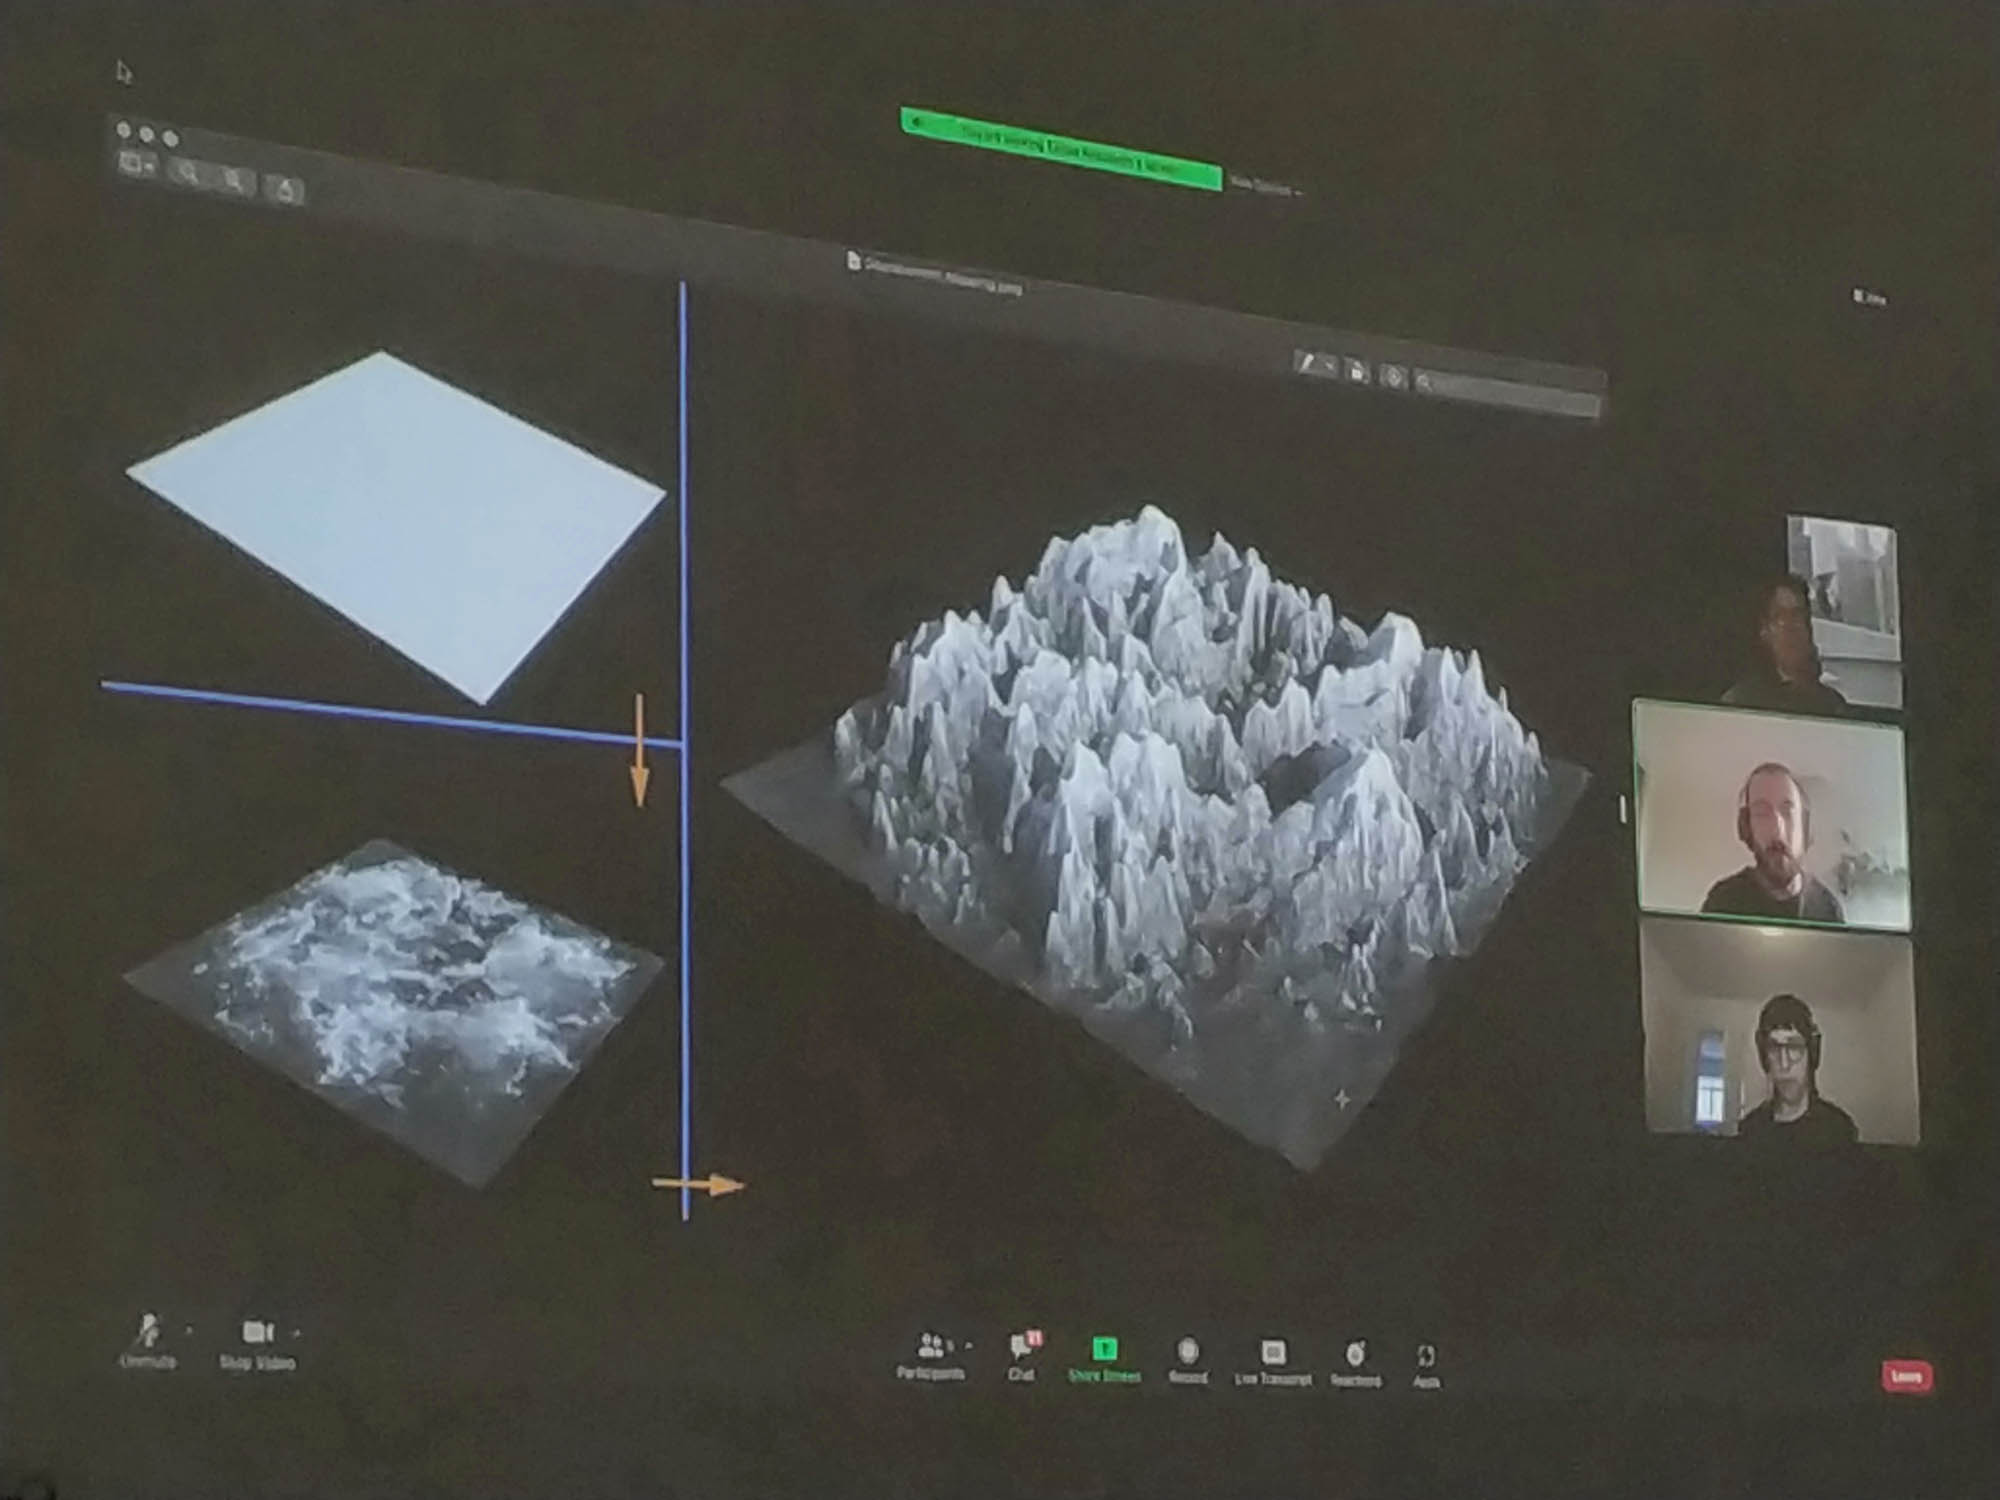This screenshot has width=2000, height=1500.
Task: Select the bearded speaker's video thumbnail
Action: pyautogui.click(x=1770, y=815)
